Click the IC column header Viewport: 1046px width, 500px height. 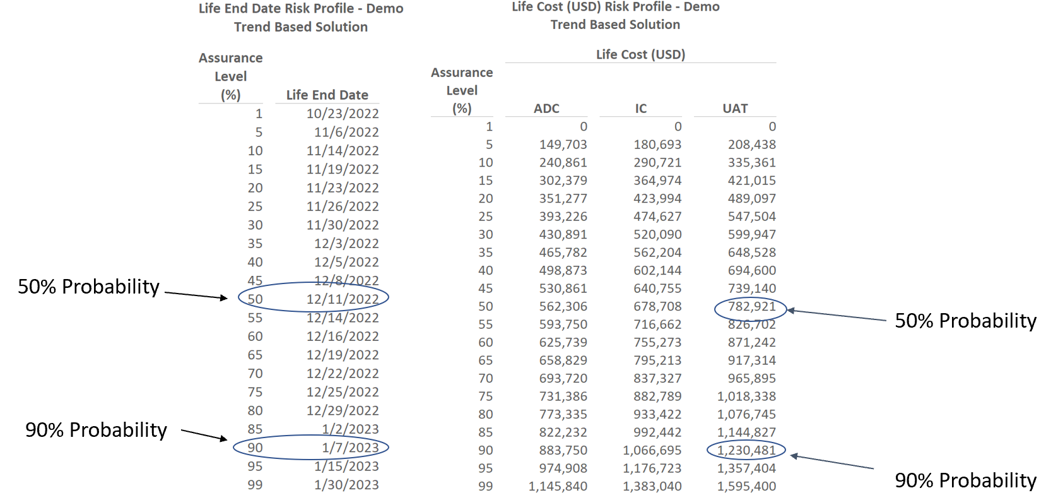pos(641,108)
